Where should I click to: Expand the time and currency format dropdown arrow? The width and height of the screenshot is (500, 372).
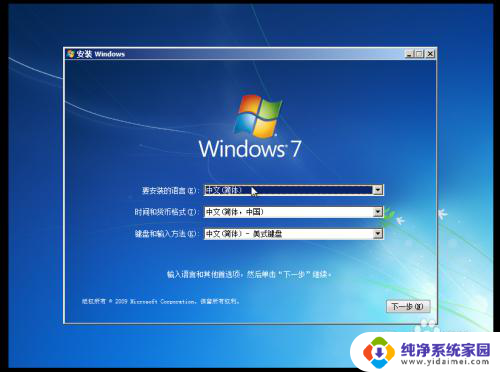click(x=377, y=212)
